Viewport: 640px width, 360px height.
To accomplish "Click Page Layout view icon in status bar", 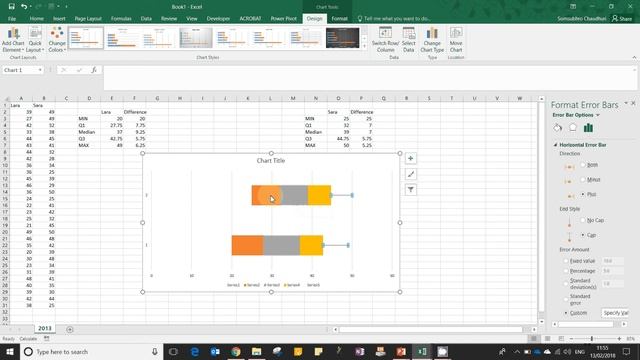I will 547,339.
